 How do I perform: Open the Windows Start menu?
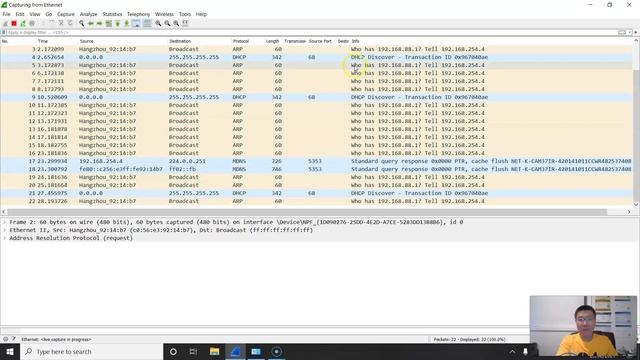click(x=10, y=351)
